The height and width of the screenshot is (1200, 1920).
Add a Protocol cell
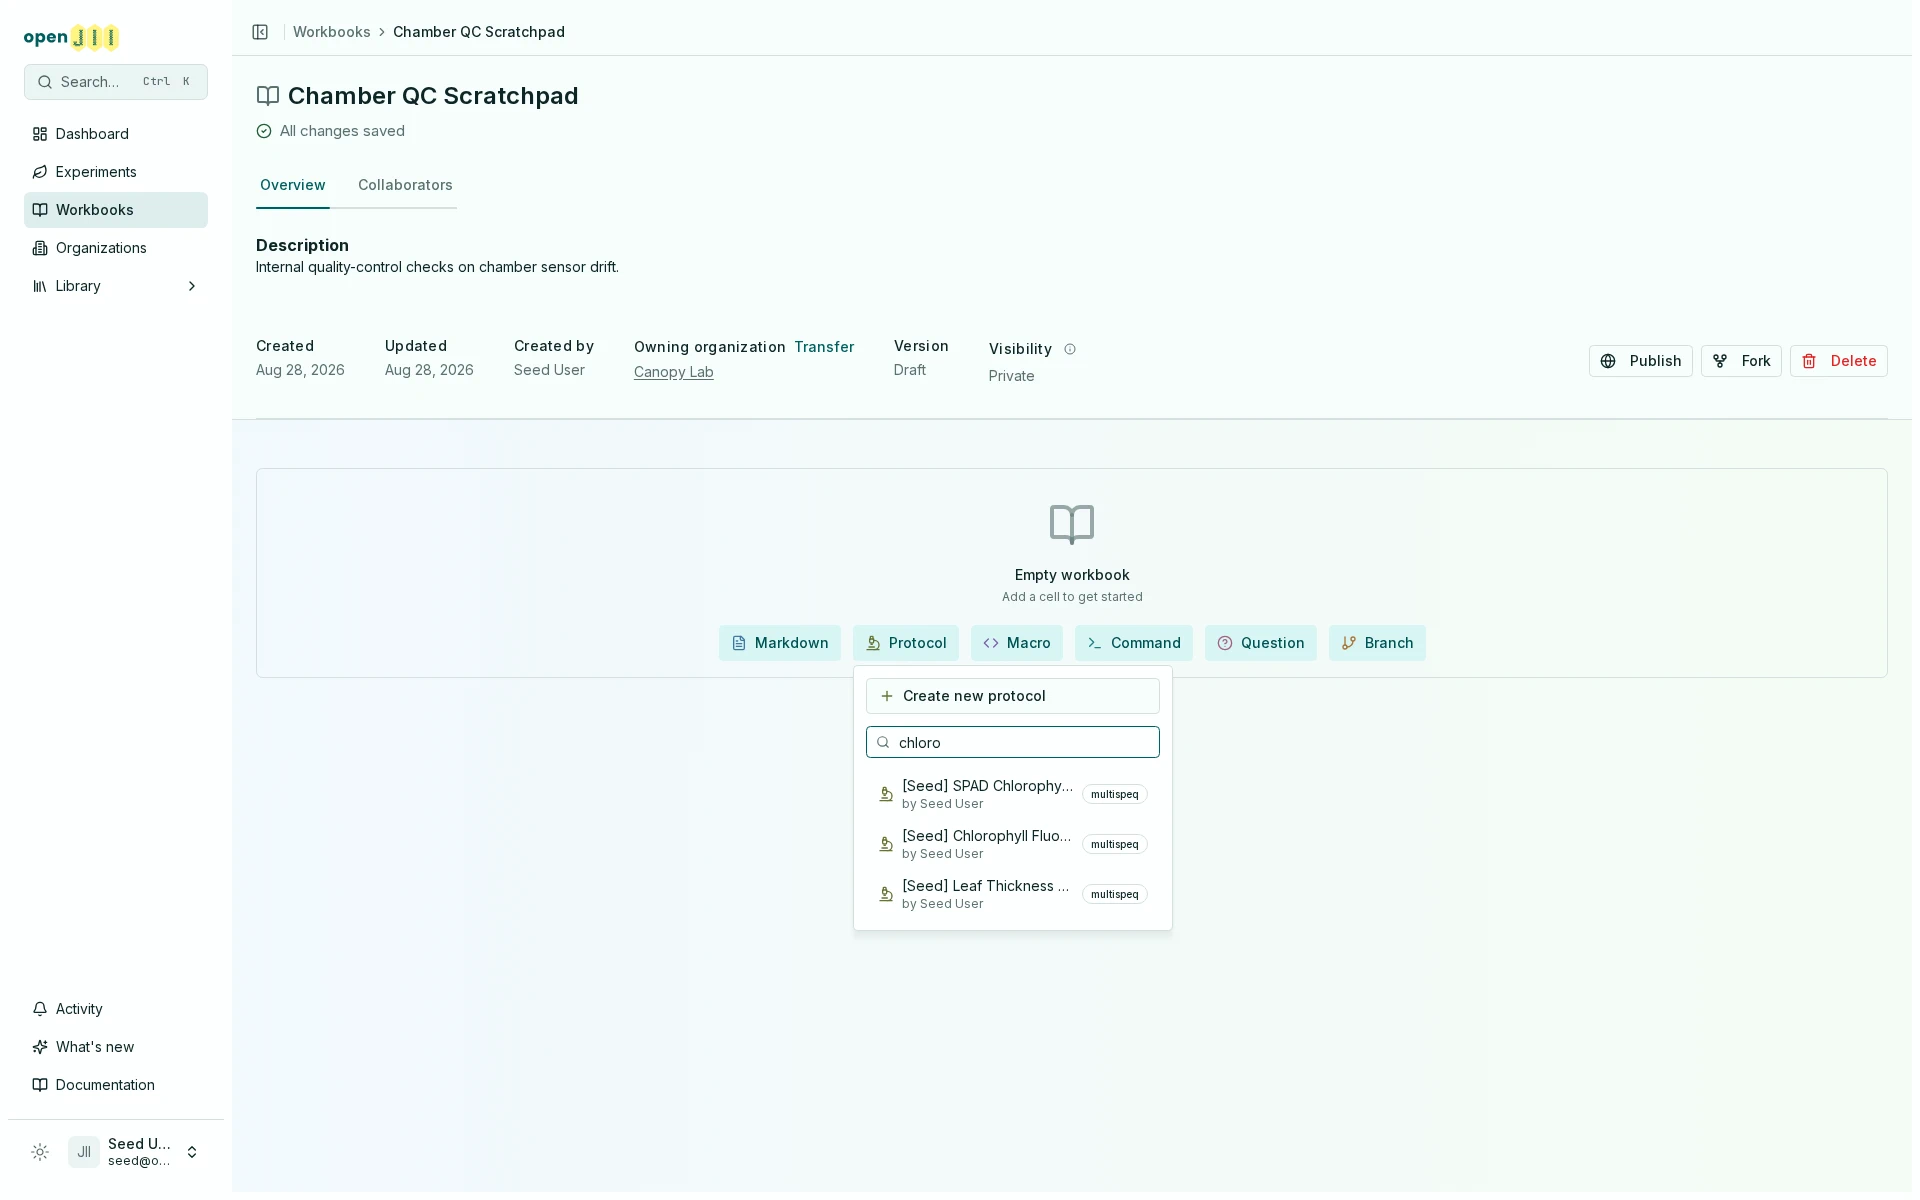click(x=905, y=643)
